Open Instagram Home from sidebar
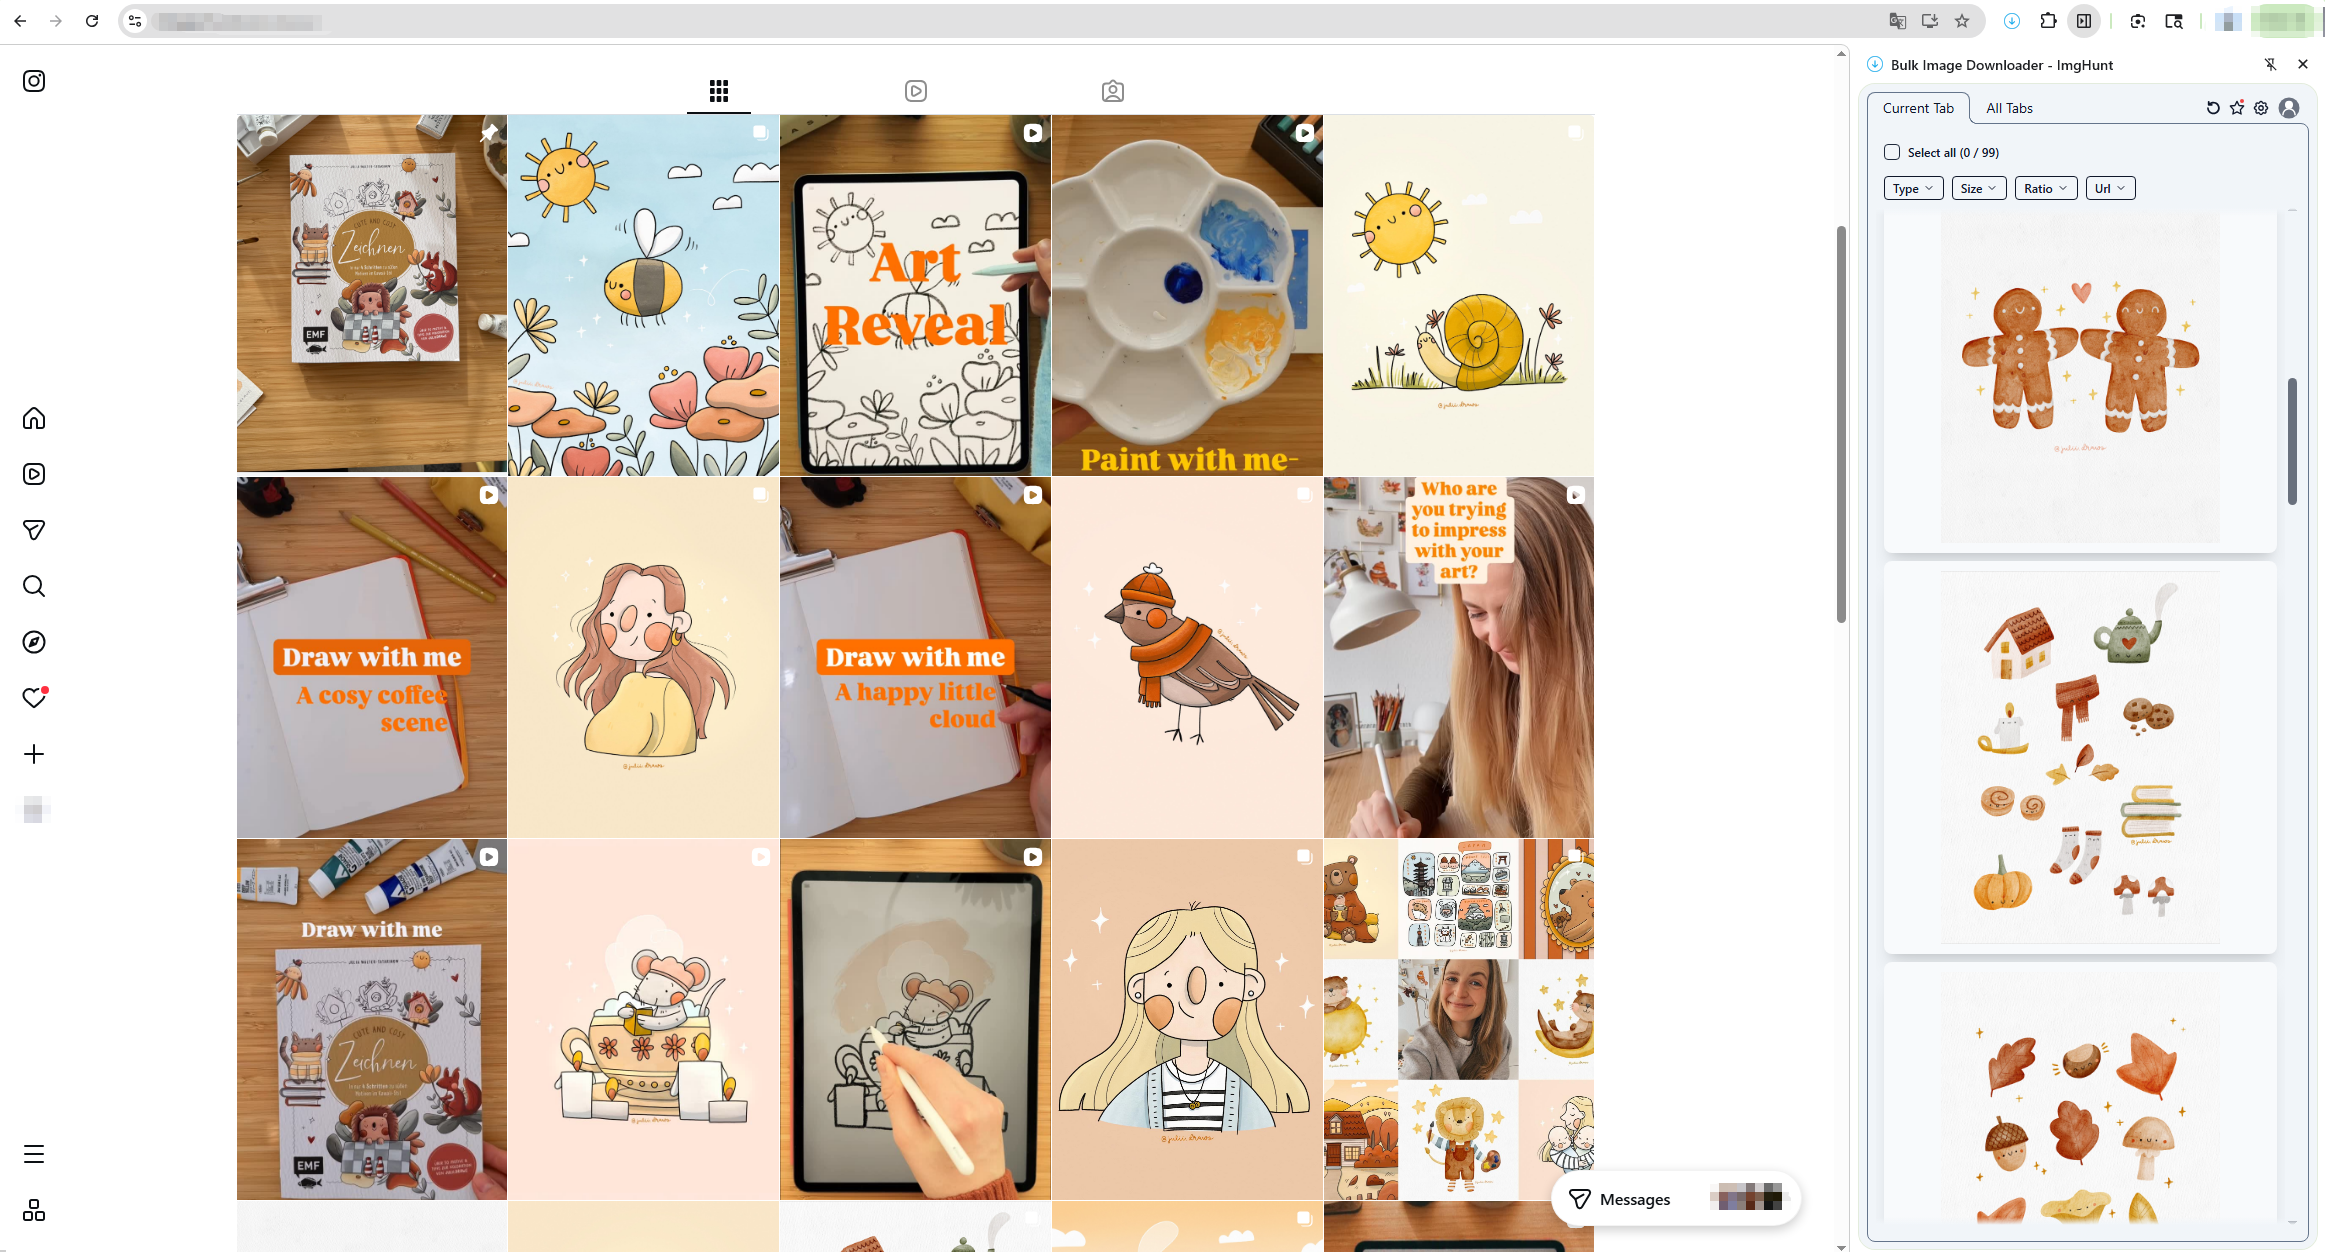The image size is (2325, 1252). click(34, 418)
